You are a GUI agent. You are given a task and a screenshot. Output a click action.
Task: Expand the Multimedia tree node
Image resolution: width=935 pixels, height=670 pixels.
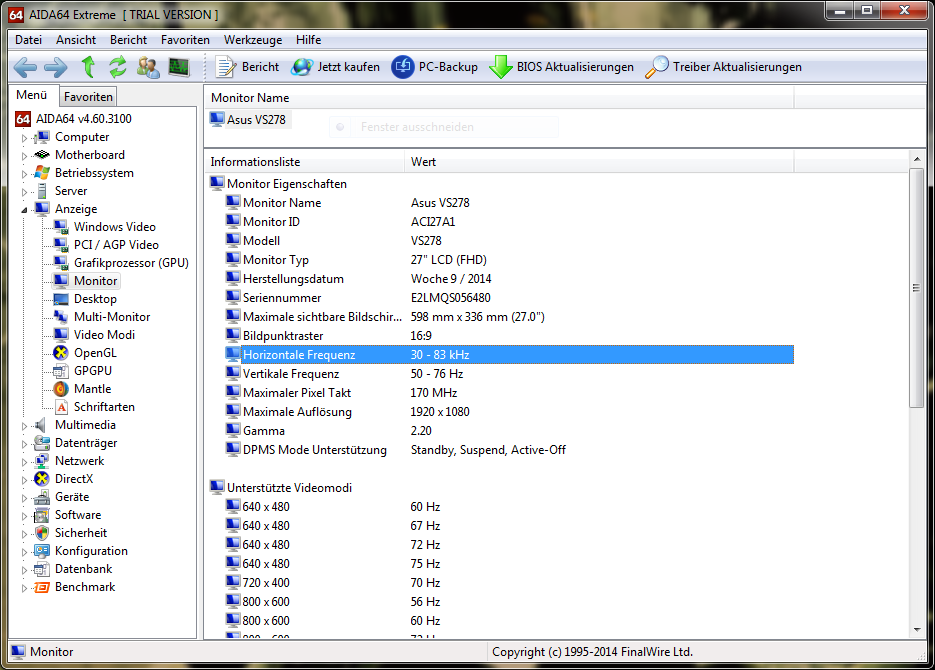[24, 426]
